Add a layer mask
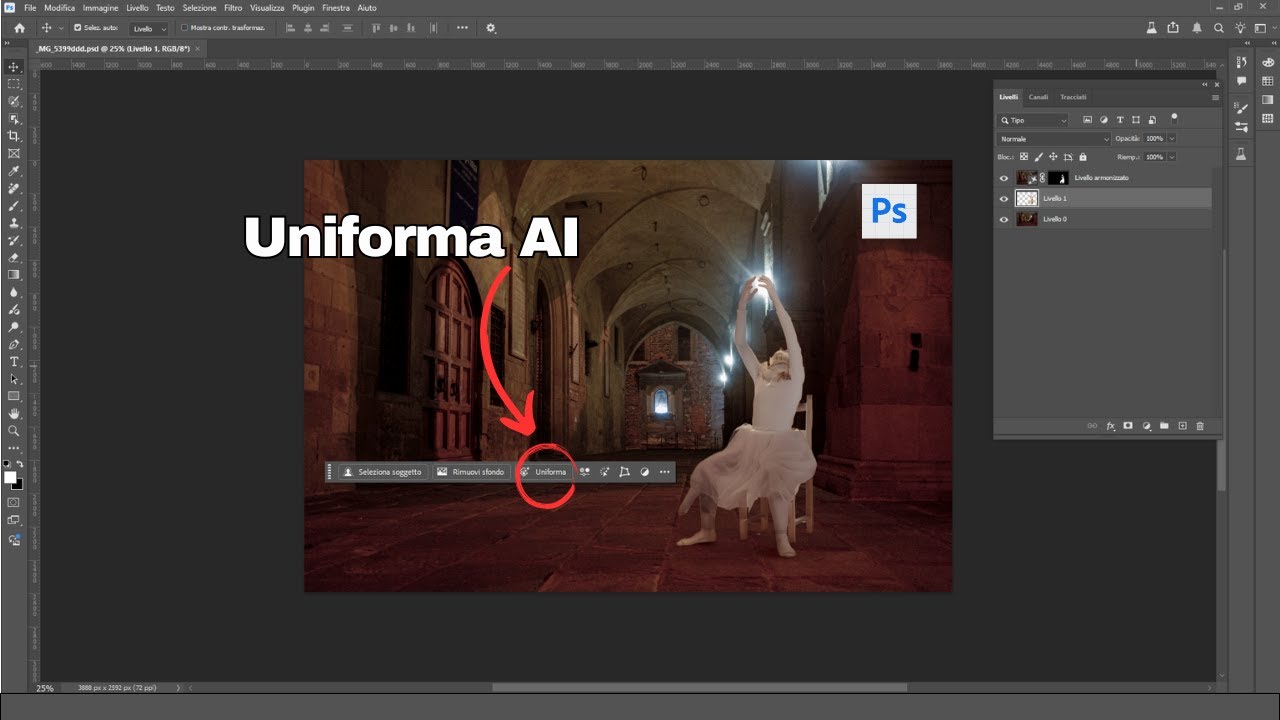Screen dimensions: 1280x720 point(1128,426)
